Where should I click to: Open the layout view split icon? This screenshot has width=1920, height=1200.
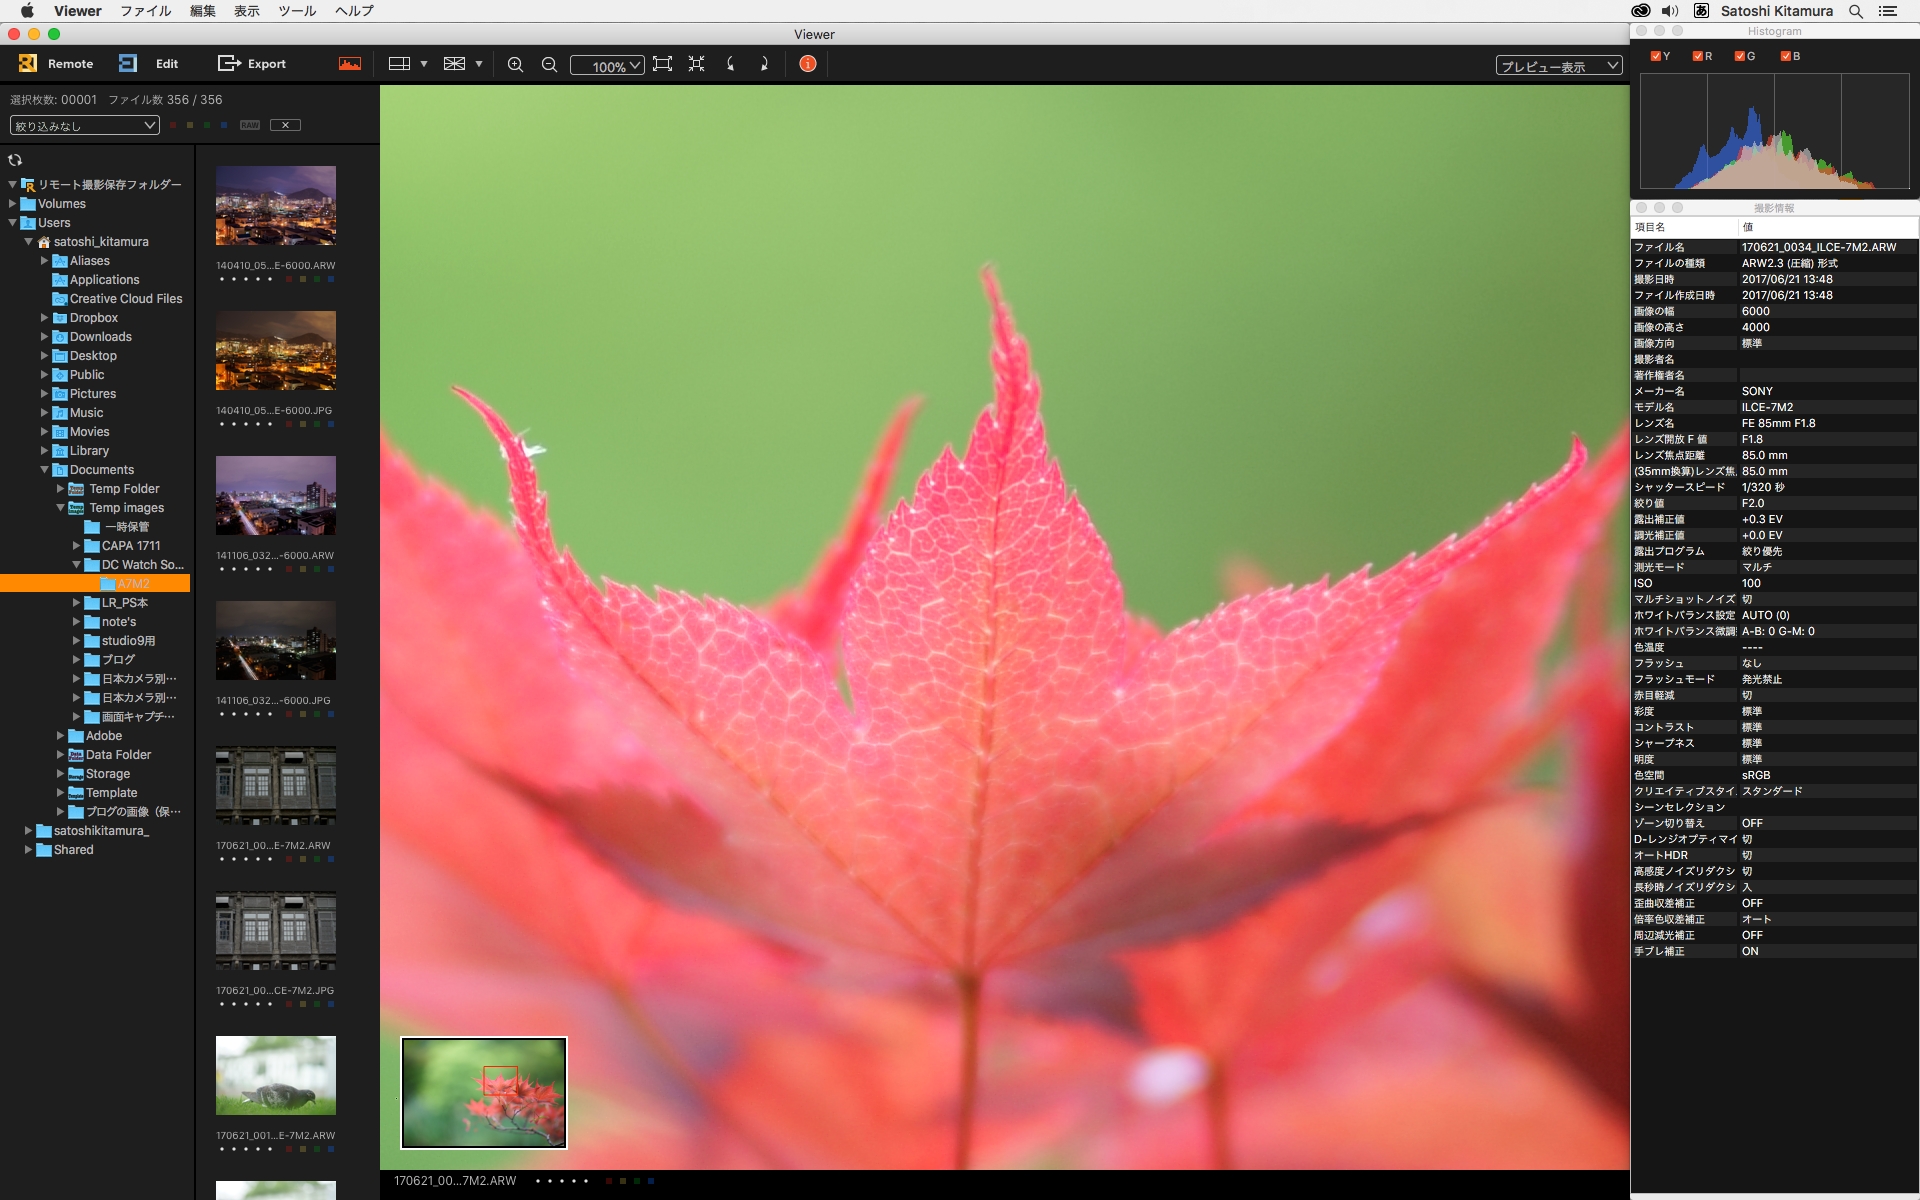pyautogui.click(x=399, y=64)
